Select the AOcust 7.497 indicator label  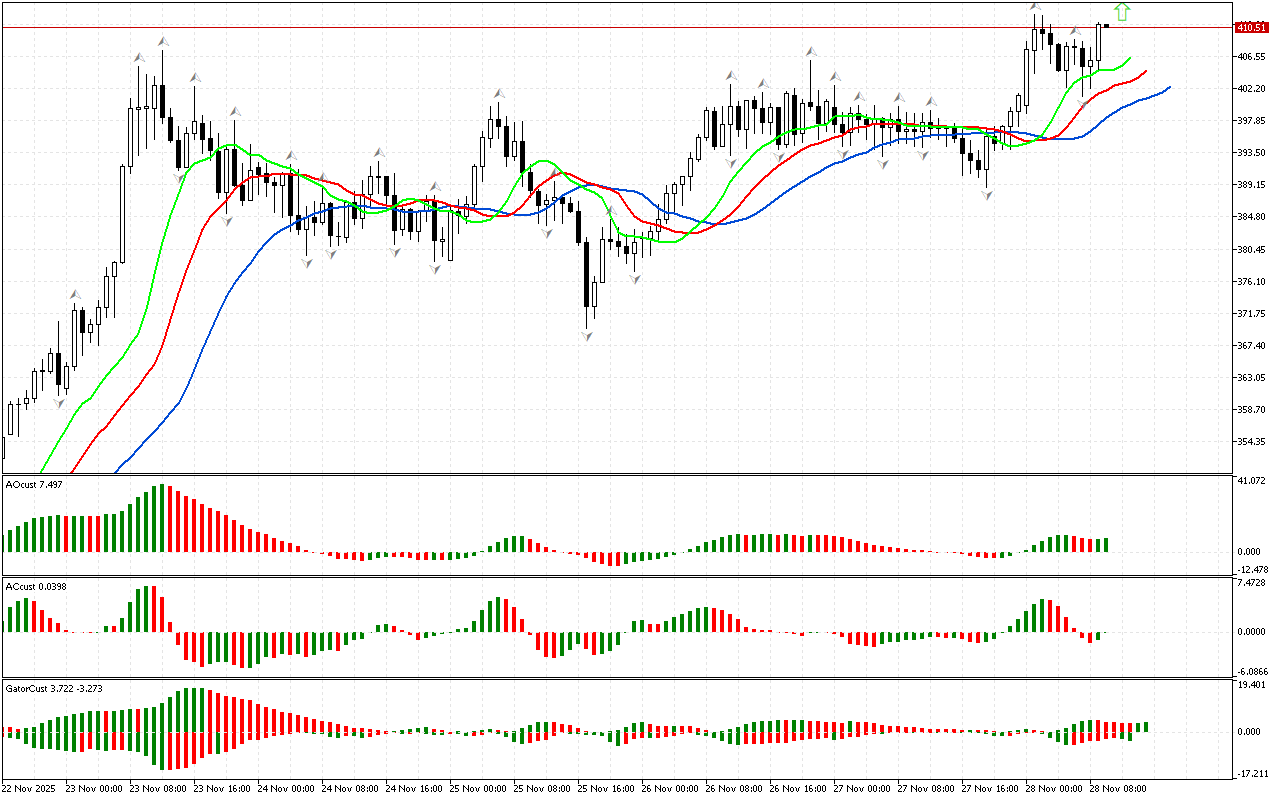pyautogui.click(x=35, y=484)
